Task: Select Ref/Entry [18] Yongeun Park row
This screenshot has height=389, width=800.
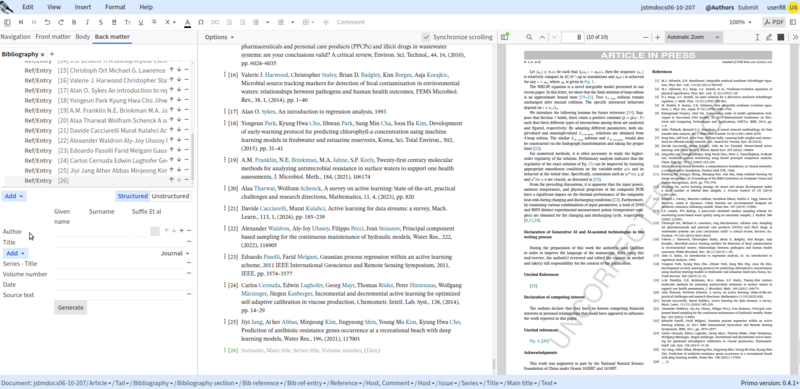Action: coord(96,101)
